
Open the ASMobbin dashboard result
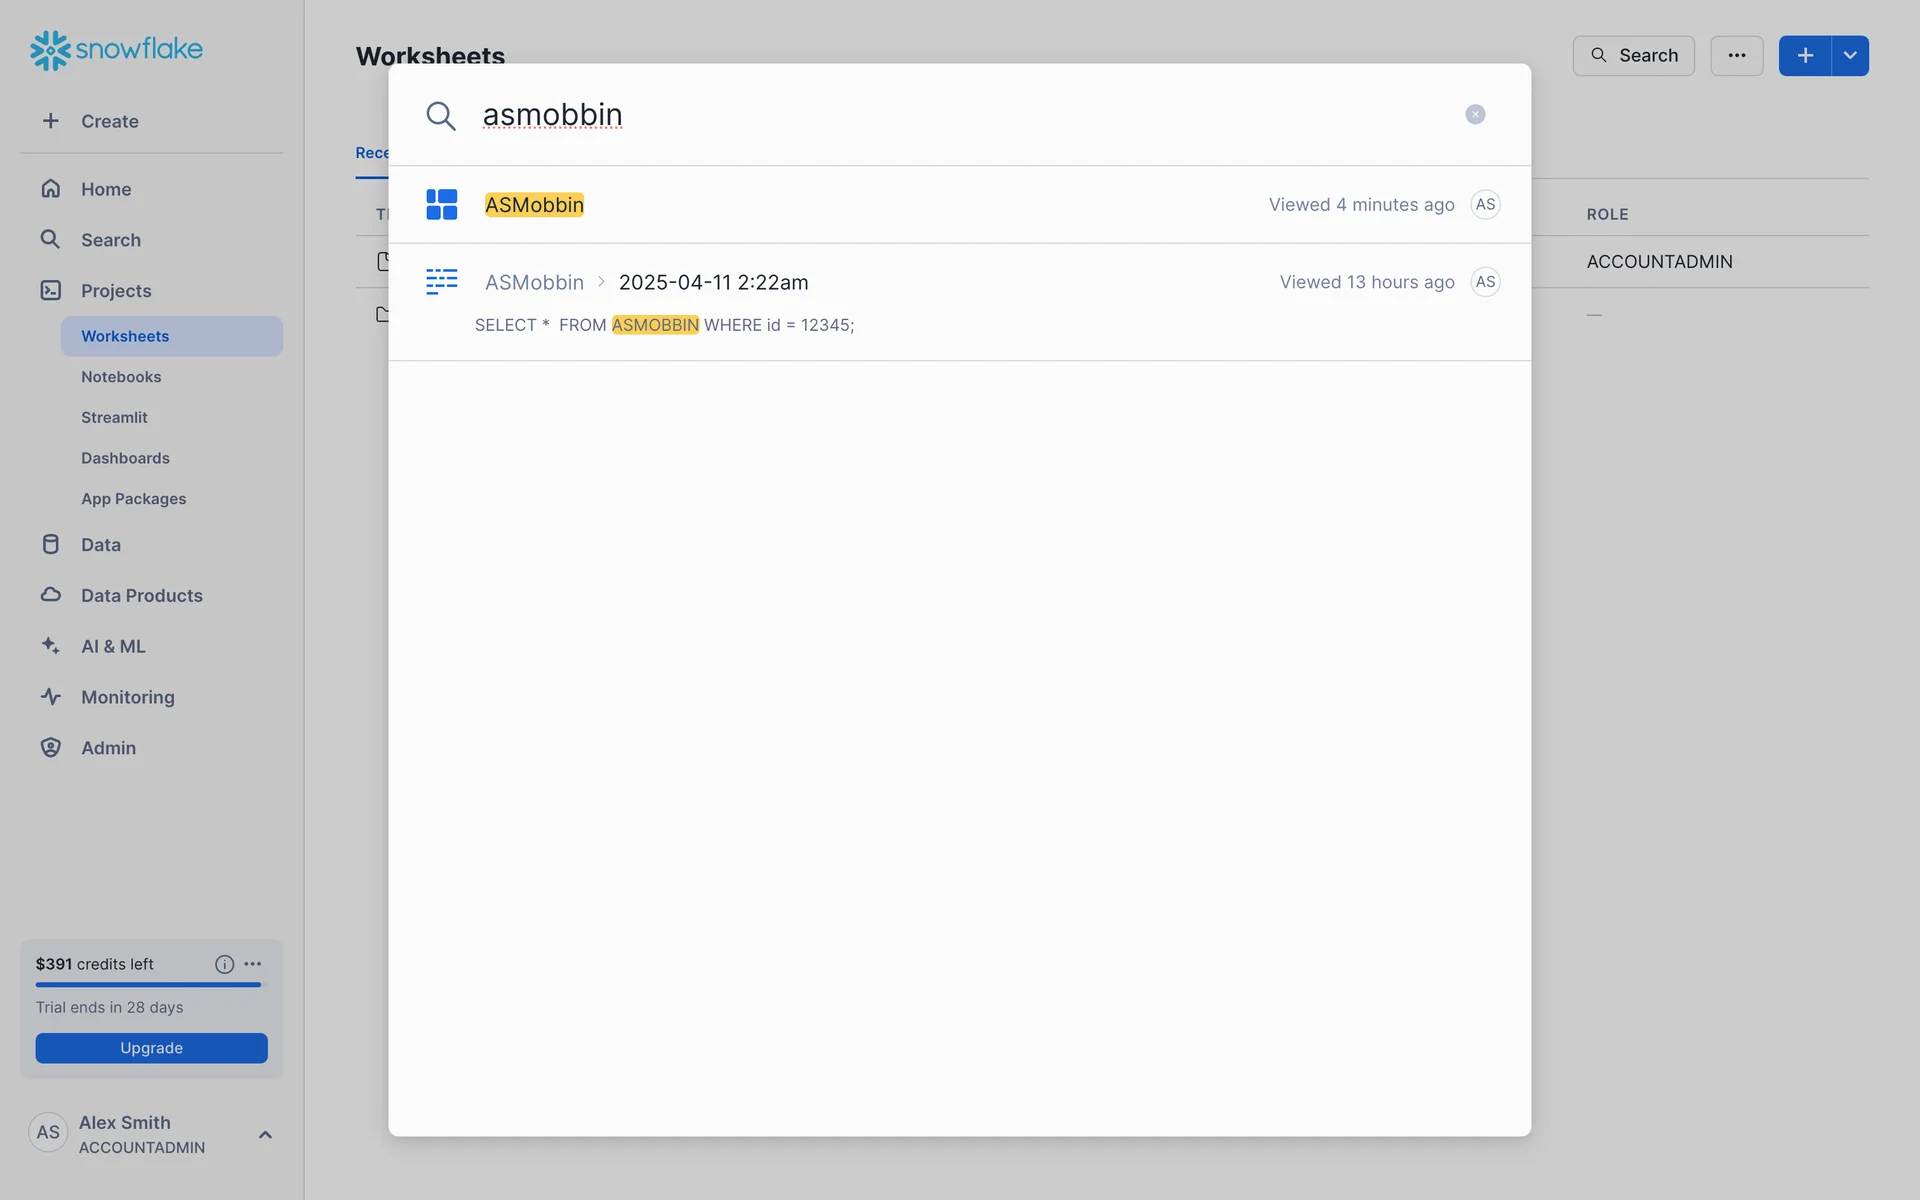coord(535,205)
